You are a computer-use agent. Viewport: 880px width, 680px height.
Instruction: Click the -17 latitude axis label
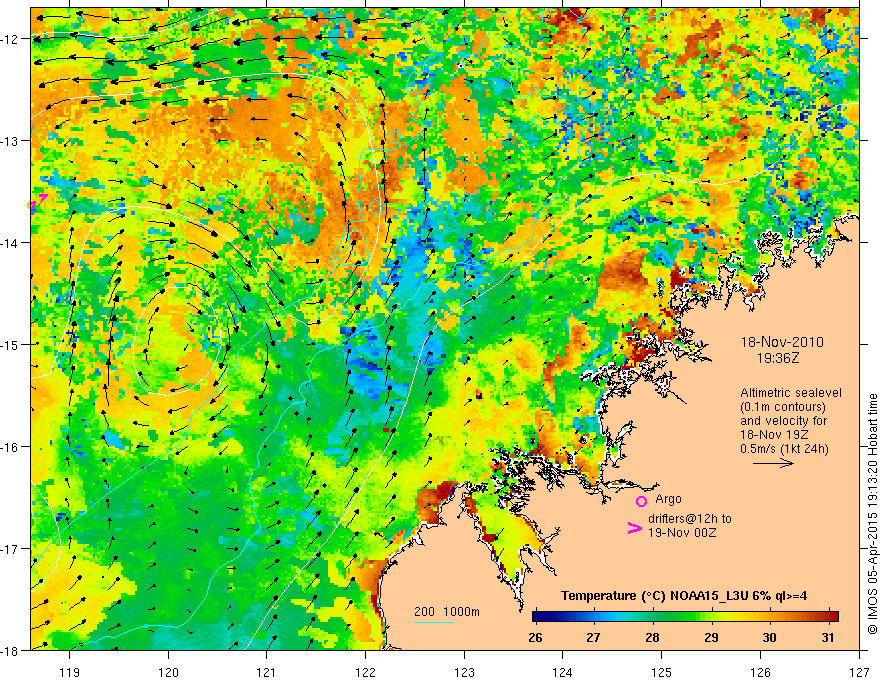tap(11, 549)
